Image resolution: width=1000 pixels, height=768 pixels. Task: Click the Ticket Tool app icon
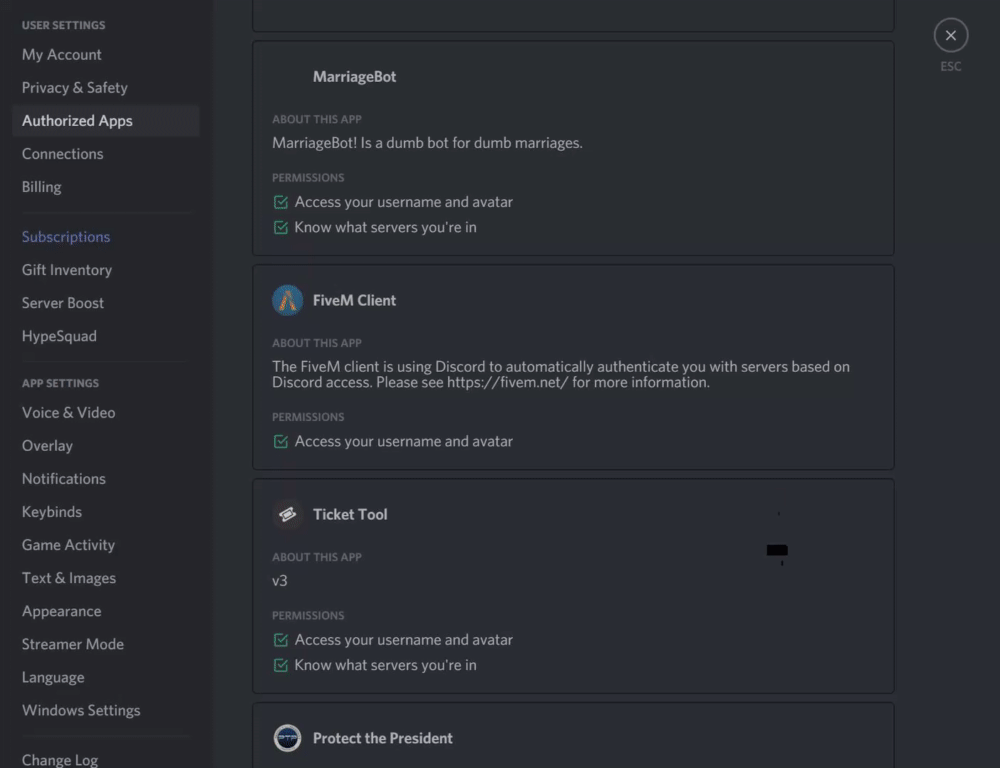[x=288, y=514]
